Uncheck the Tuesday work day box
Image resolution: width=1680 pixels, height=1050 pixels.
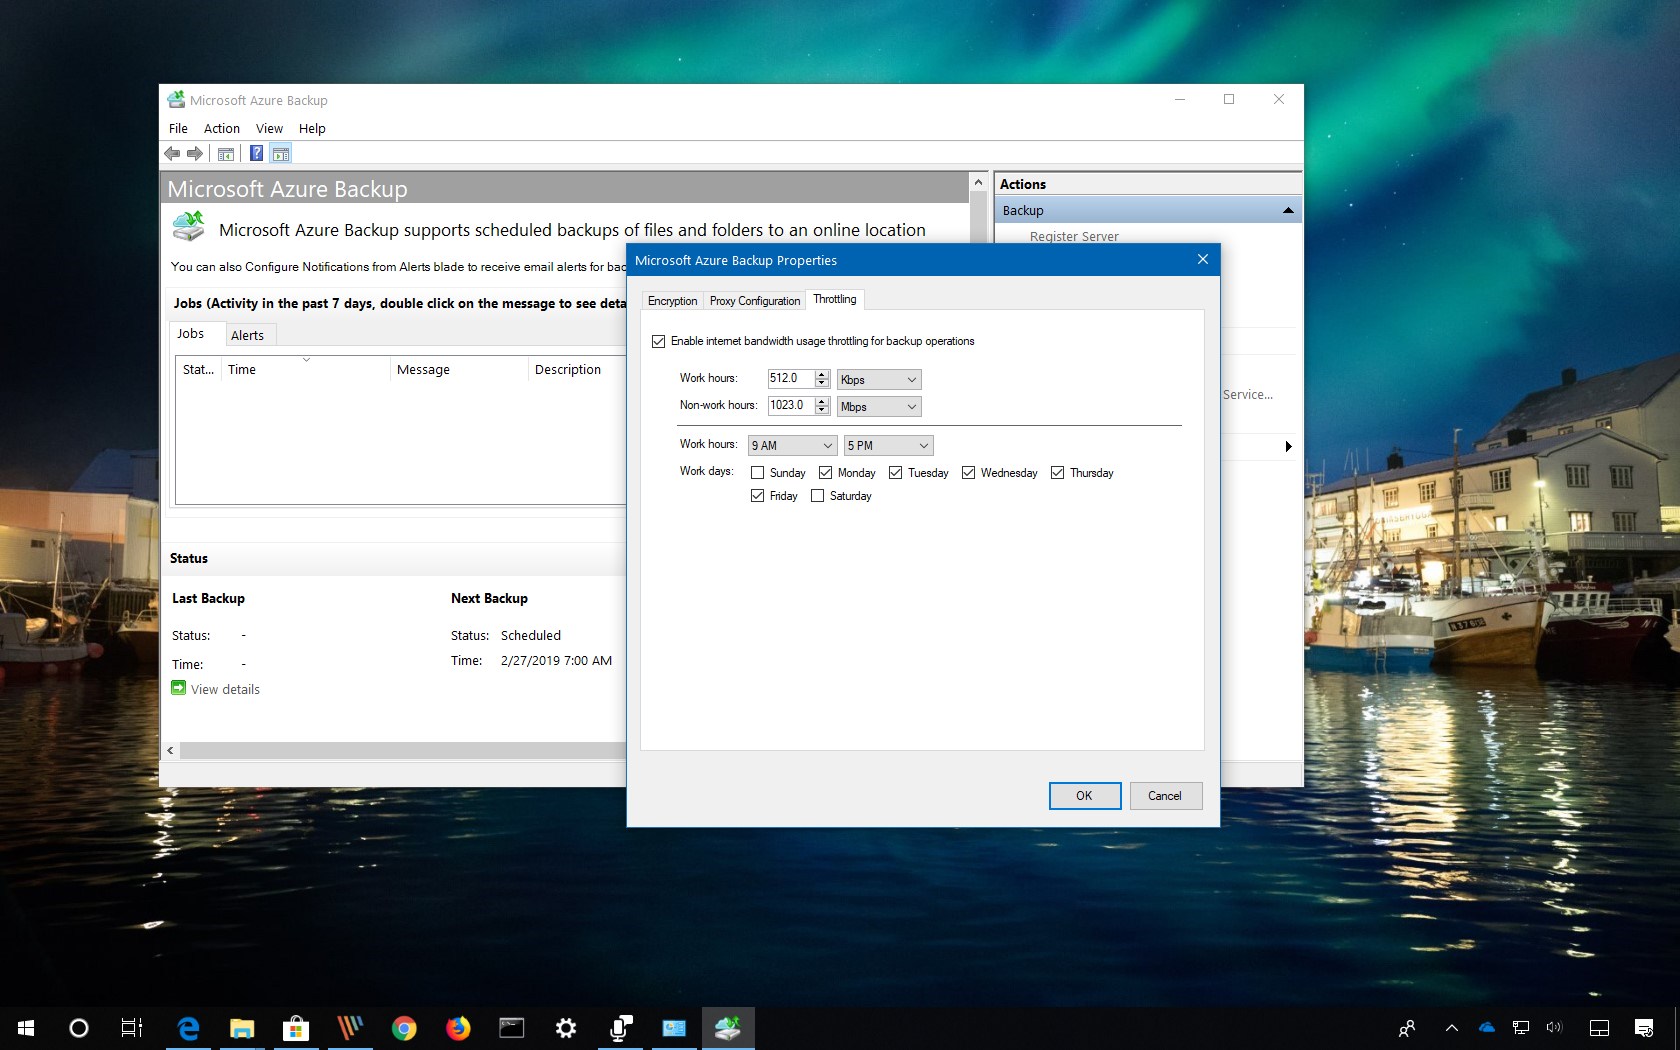click(895, 472)
